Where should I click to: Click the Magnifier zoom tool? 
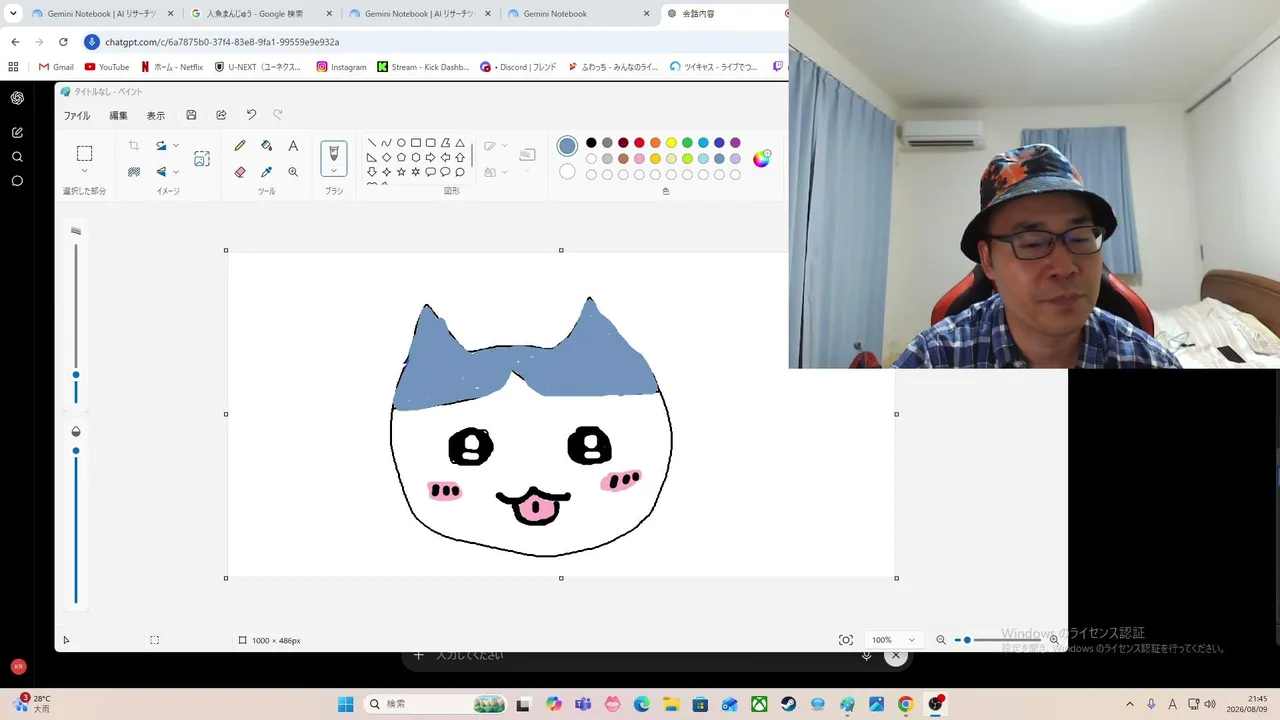[293, 172]
